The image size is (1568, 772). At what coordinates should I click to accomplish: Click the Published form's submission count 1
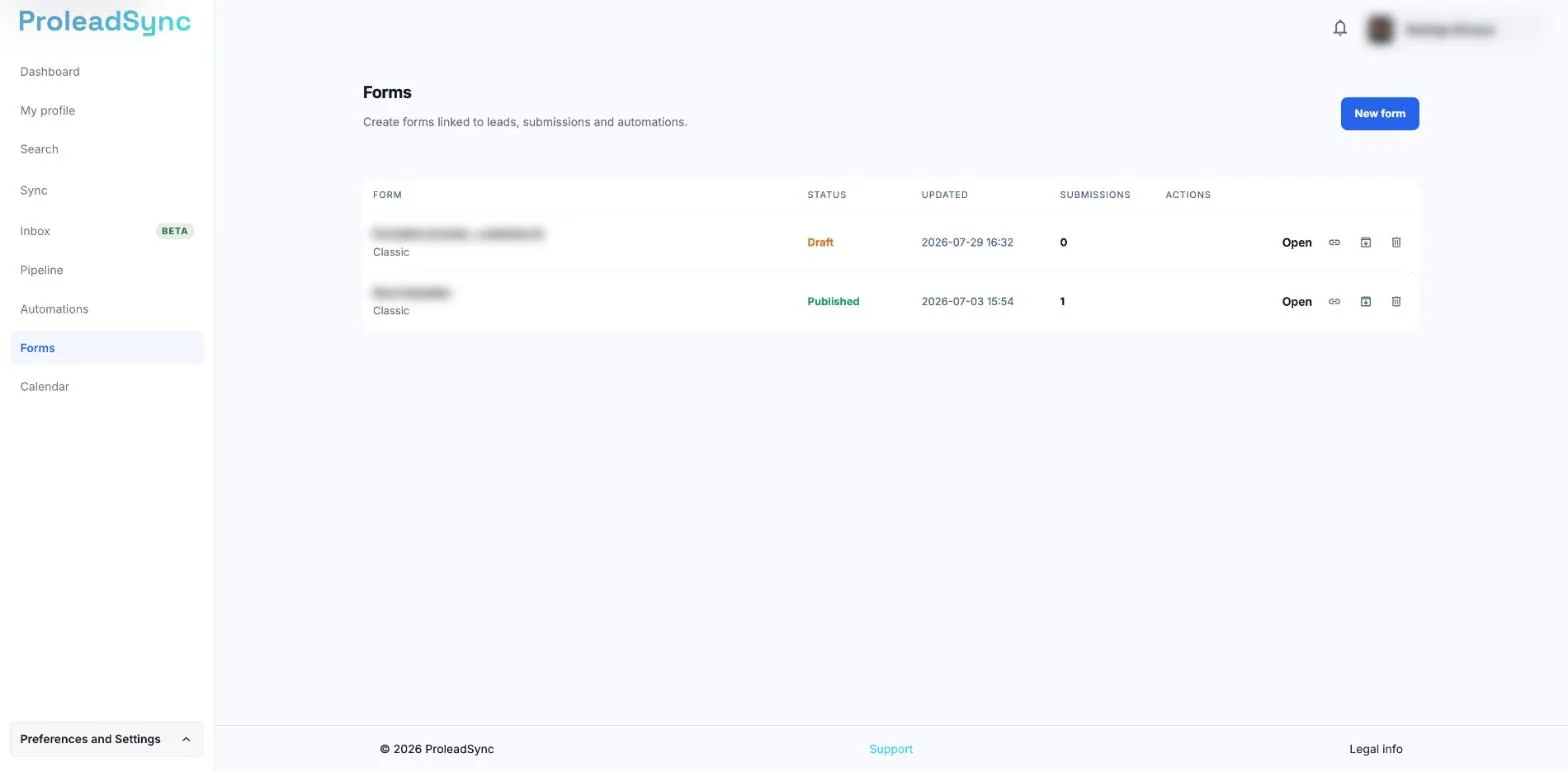click(x=1062, y=302)
